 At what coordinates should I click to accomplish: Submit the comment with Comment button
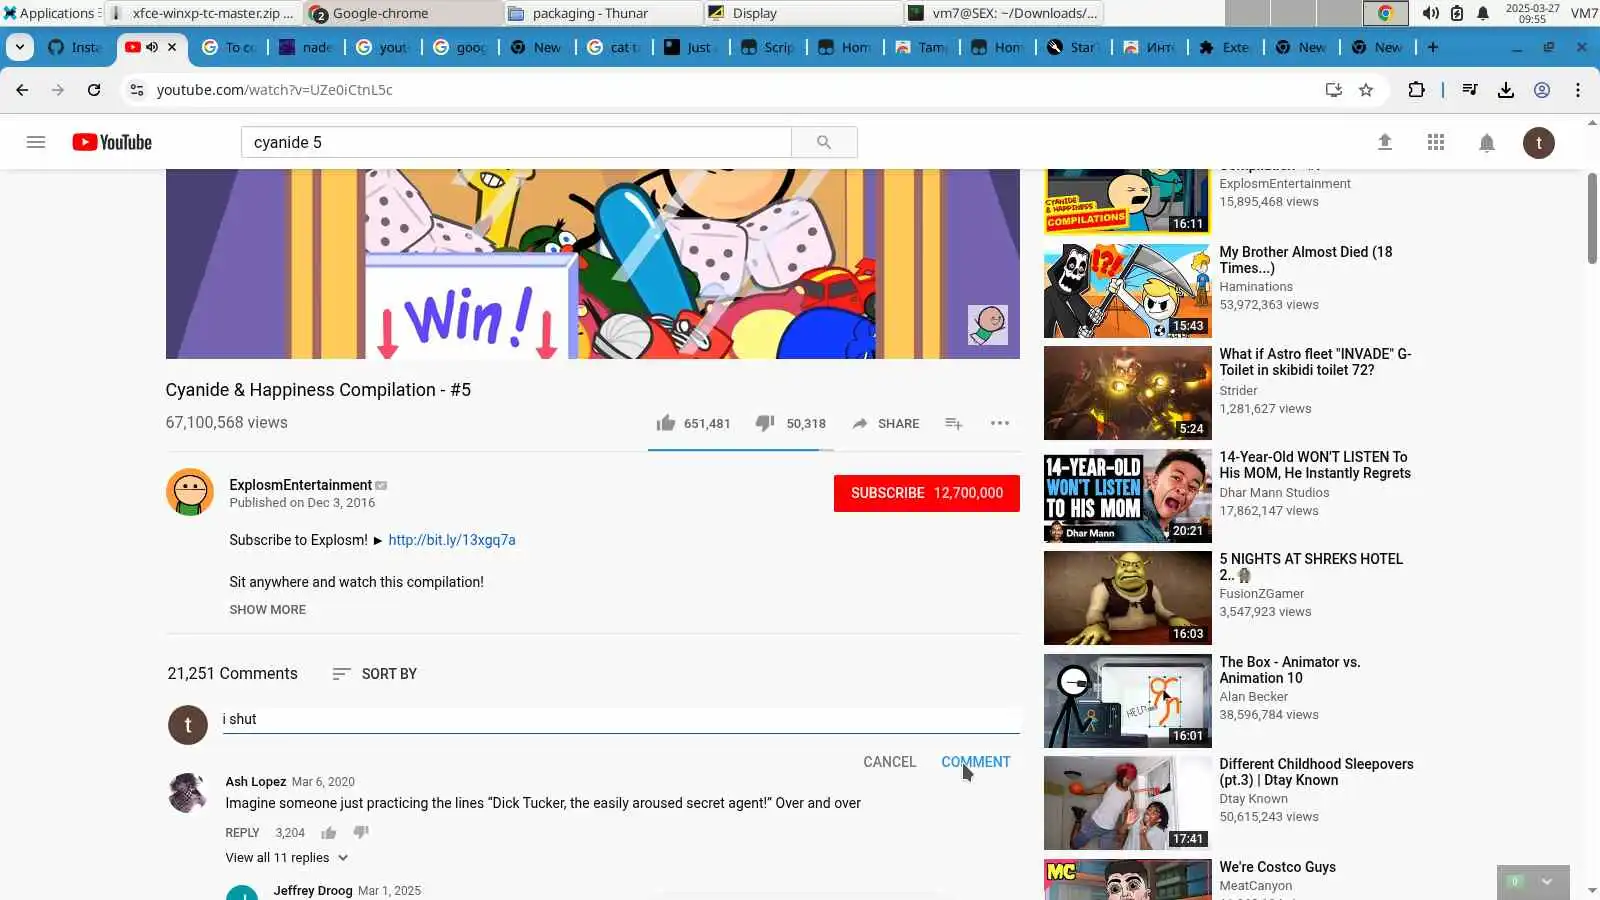pos(976,762)
